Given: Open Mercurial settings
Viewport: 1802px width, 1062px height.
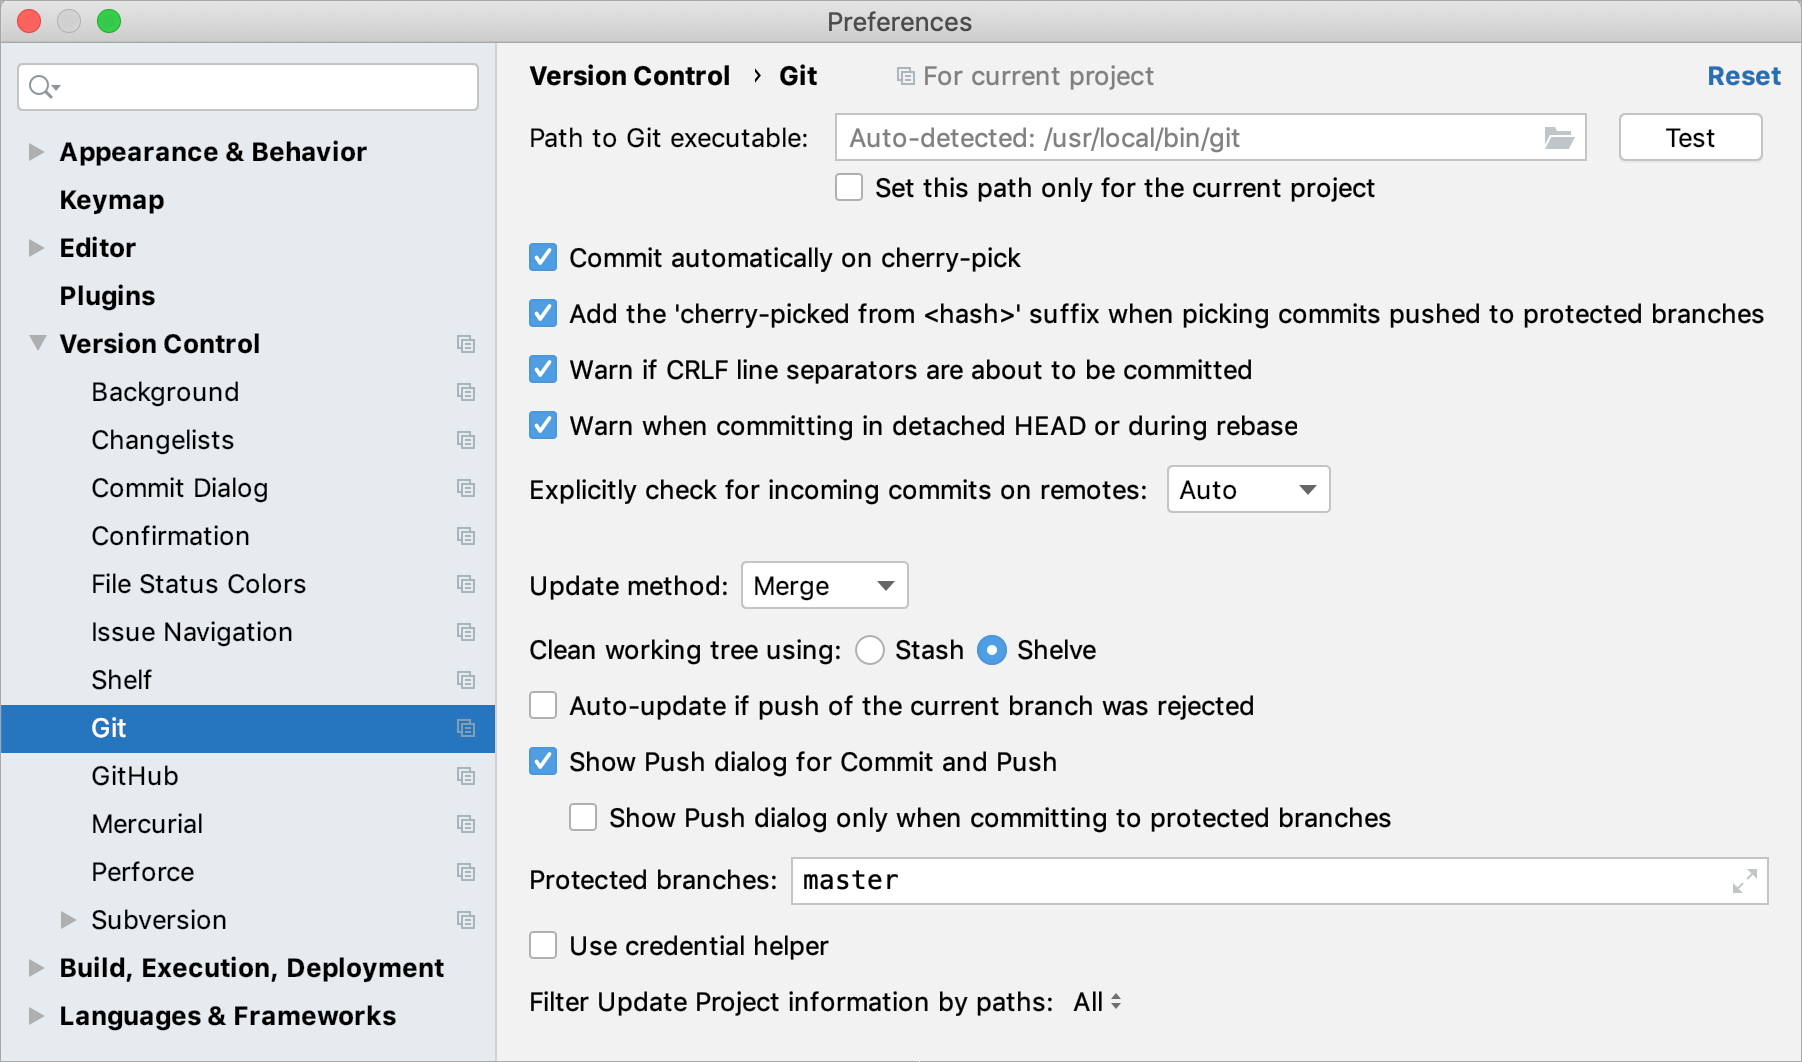Looking at the screenshot, I should (x=147, y=824).
